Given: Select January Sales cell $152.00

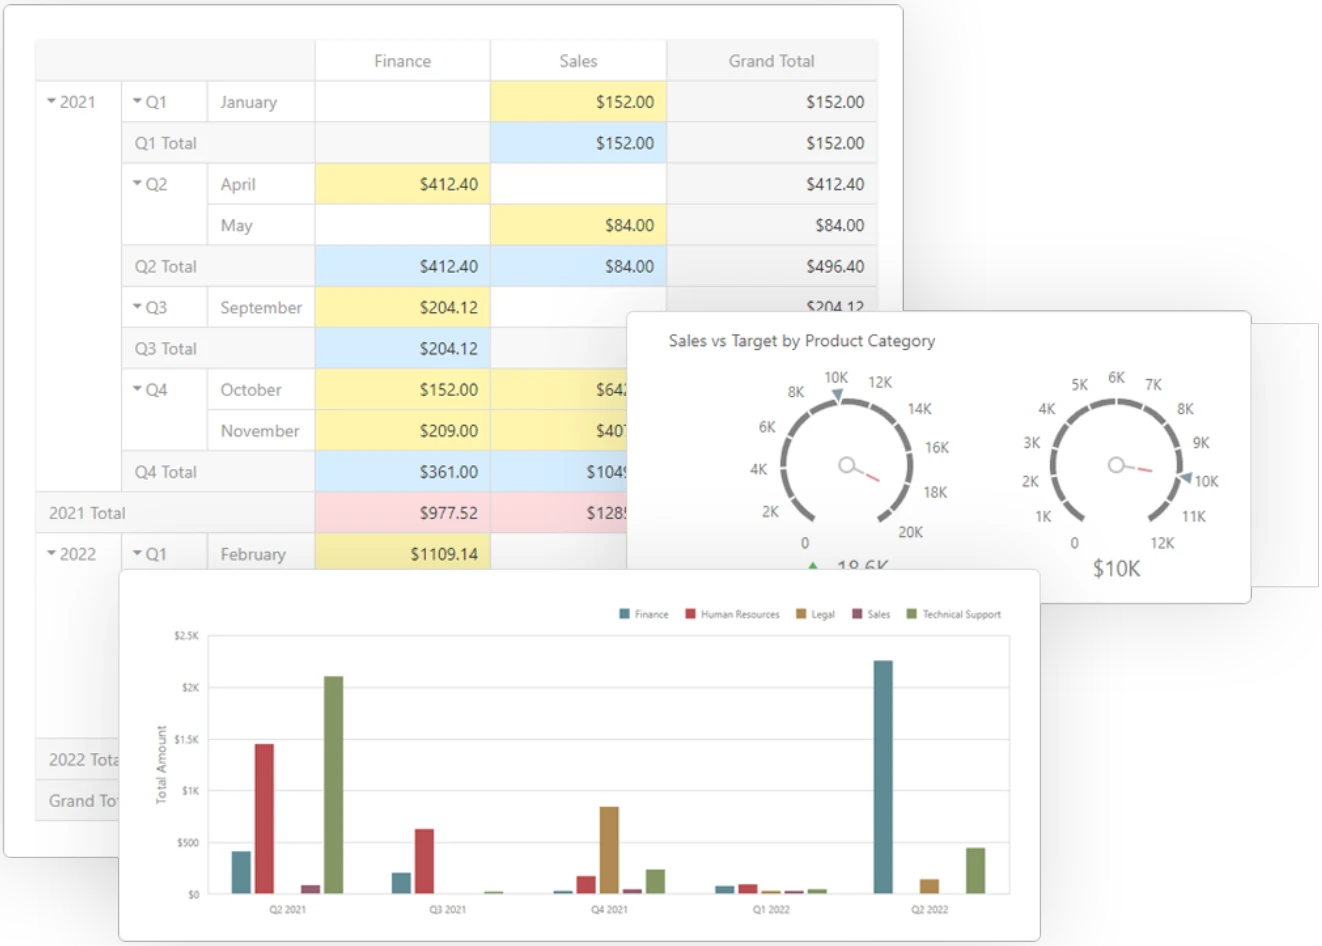Looking at the screenshot, I should tap(578, 102).
